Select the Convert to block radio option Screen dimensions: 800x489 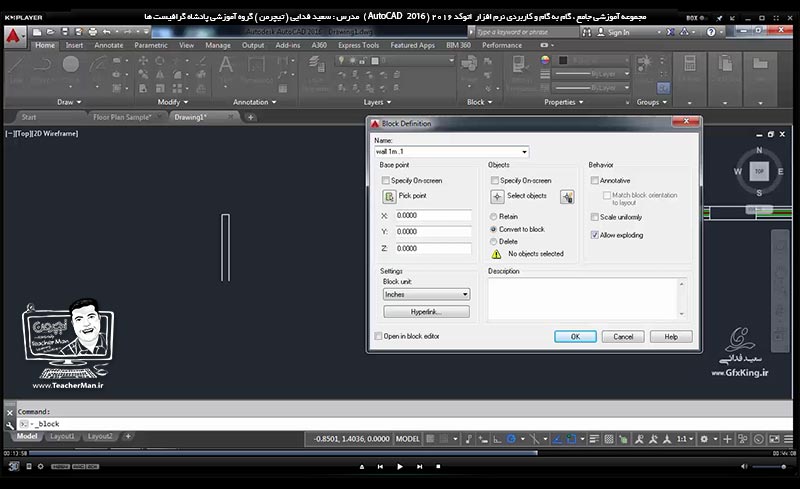[493, 229]
